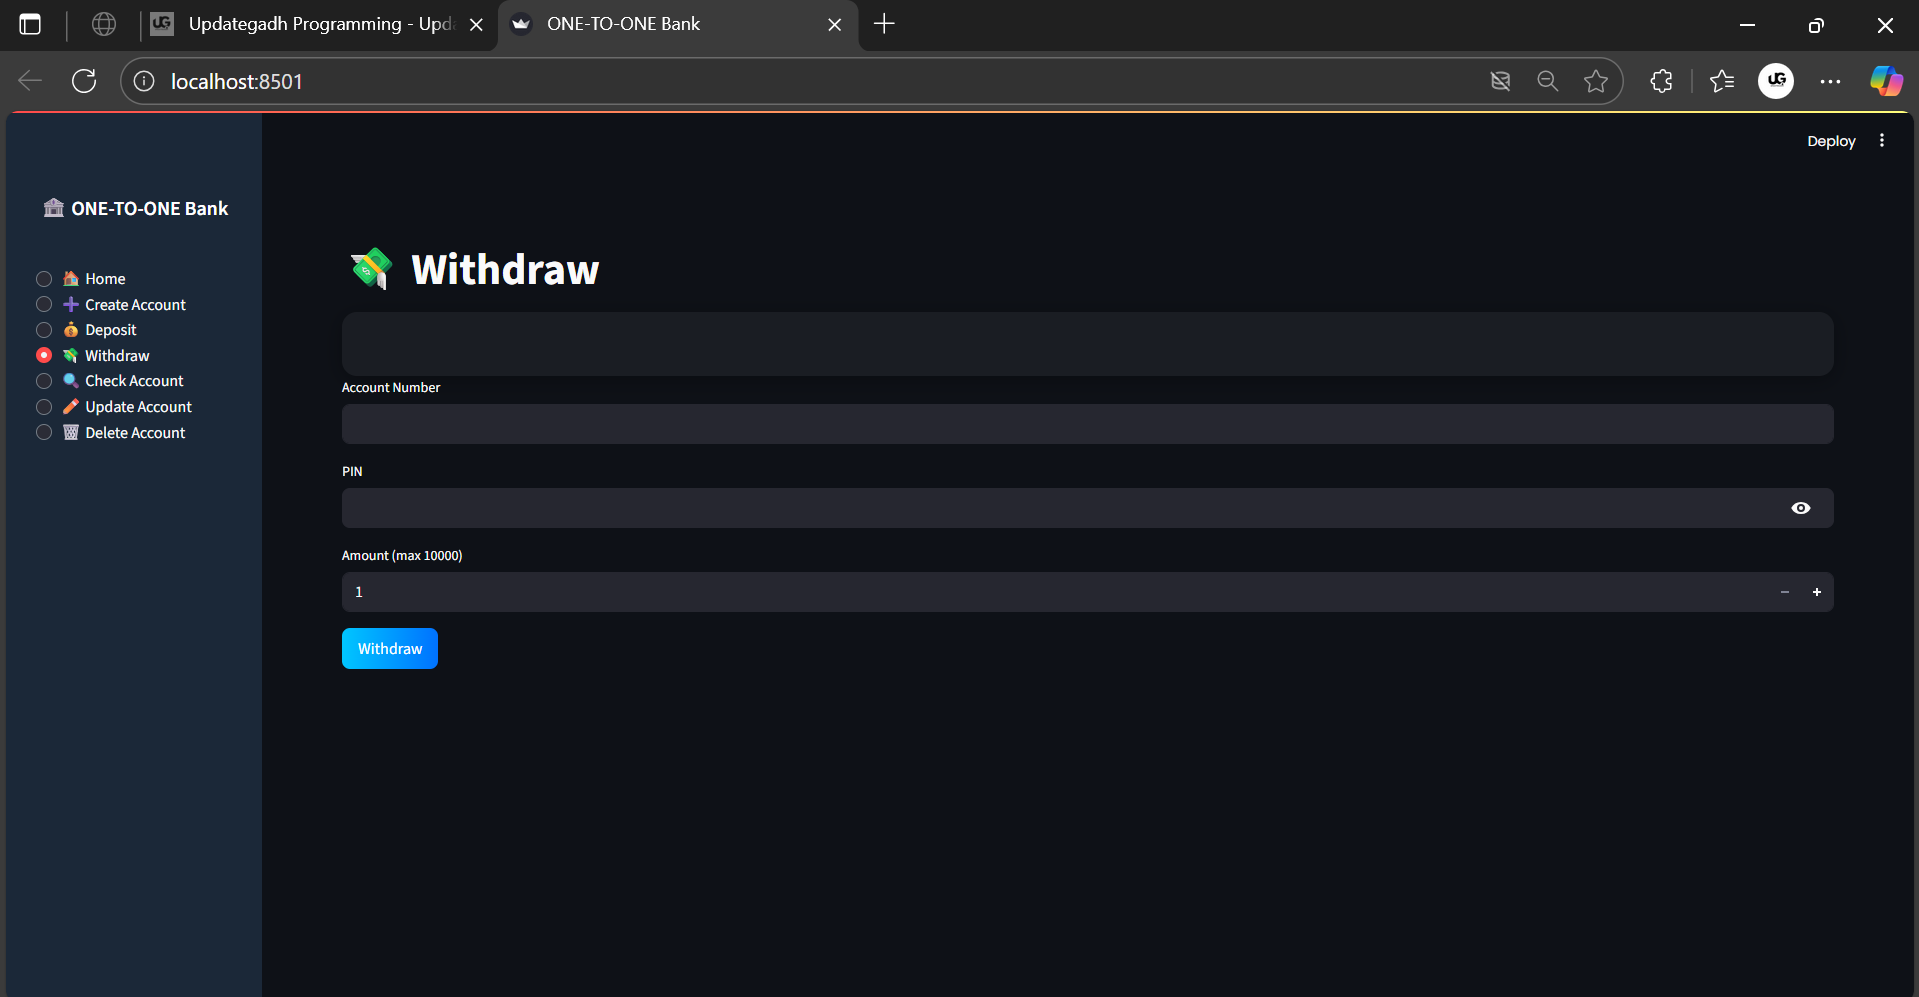Open the tab actions menu icon
This screenshot has width=1919, height=997.
point(31,24)
